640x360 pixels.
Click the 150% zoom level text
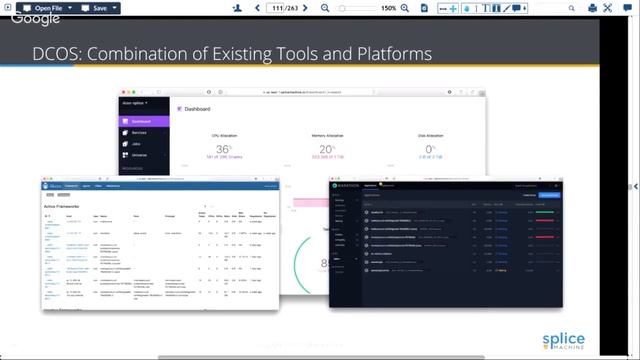coord(388,8)
